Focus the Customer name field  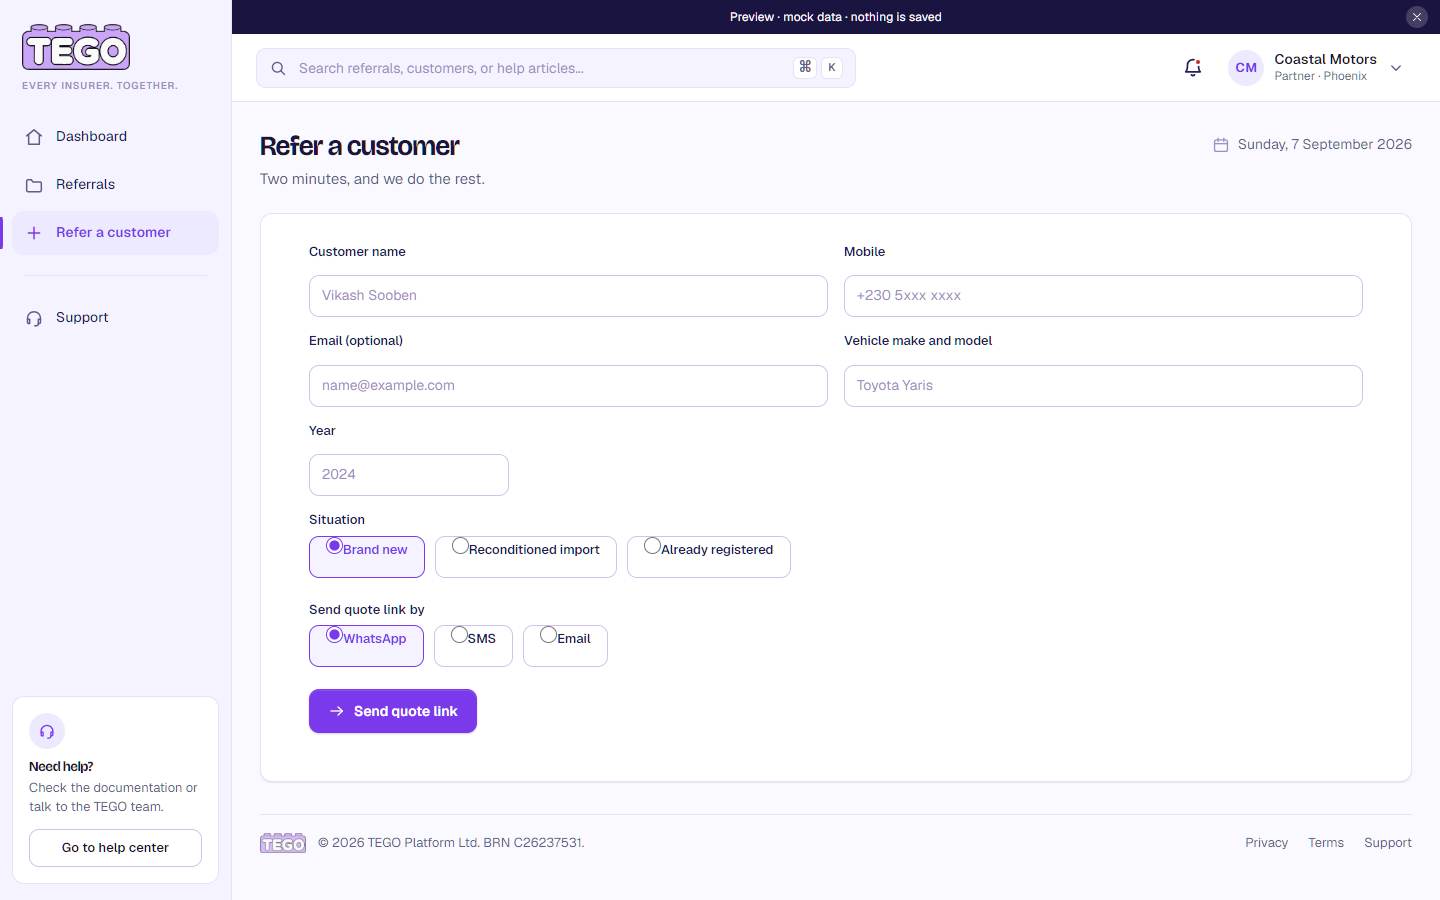568,296
